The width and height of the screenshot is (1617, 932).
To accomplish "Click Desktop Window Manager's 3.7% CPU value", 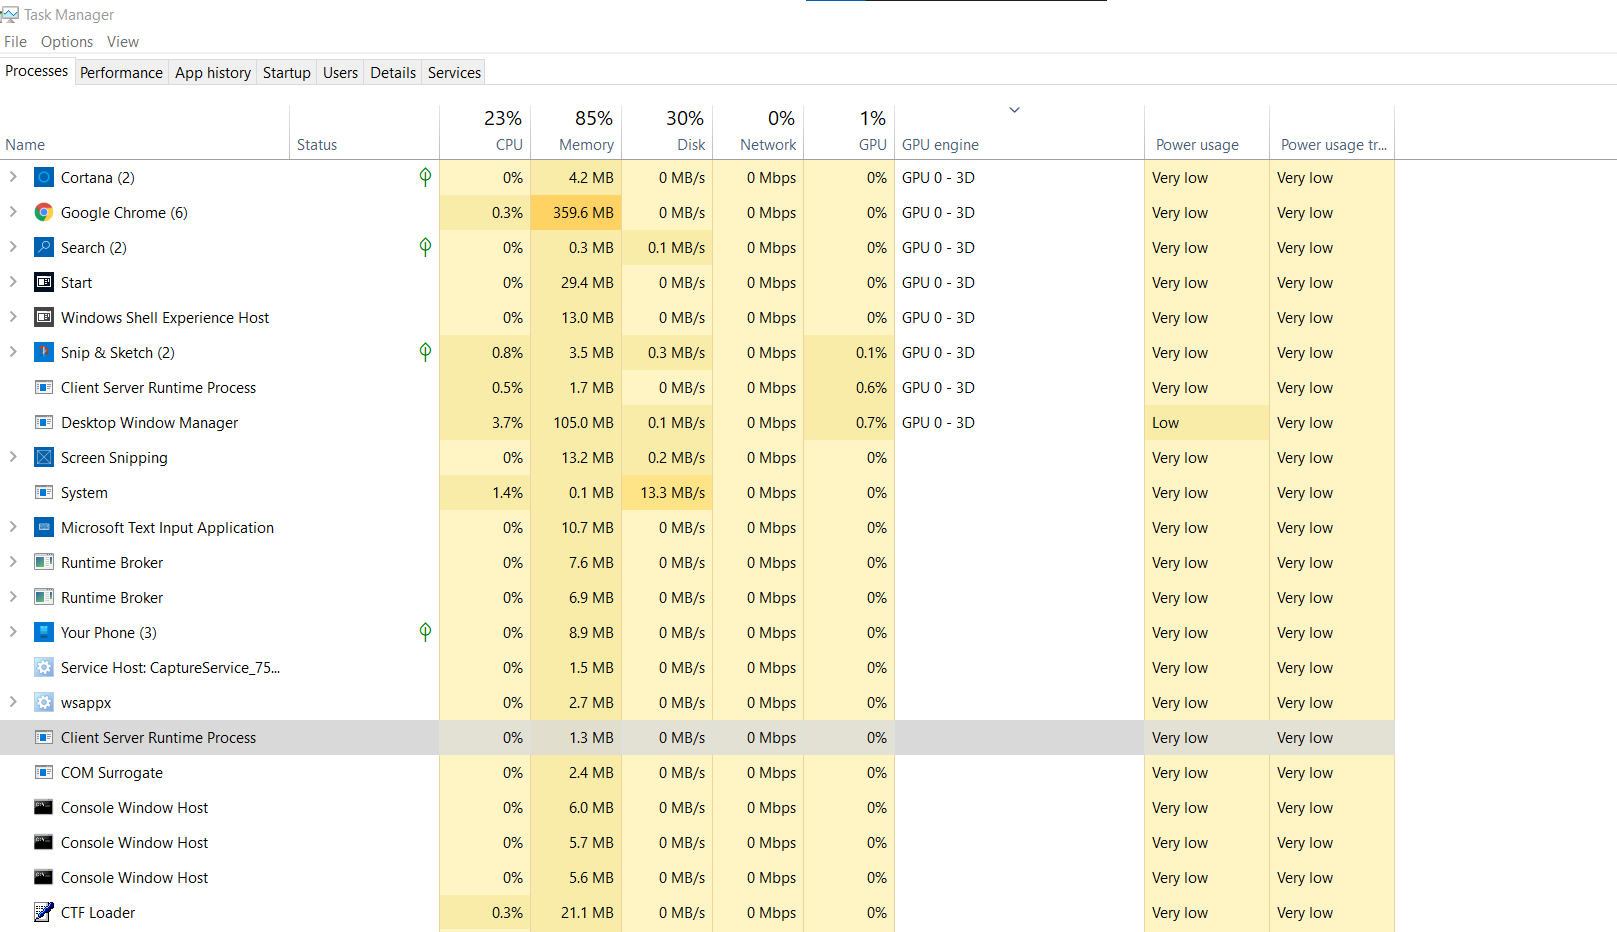I will (x=485, y=423).
